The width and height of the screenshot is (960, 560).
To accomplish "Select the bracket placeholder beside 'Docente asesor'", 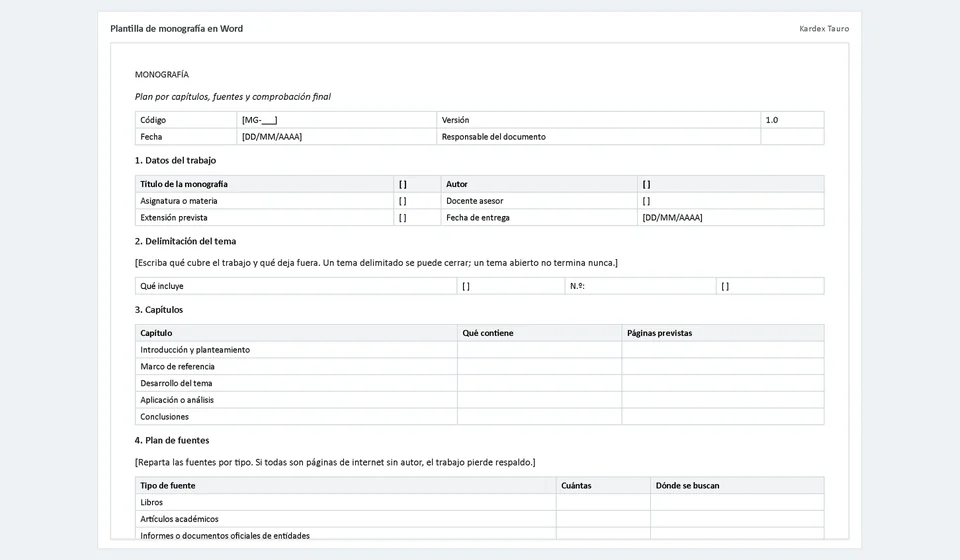I will pos(646,201).
